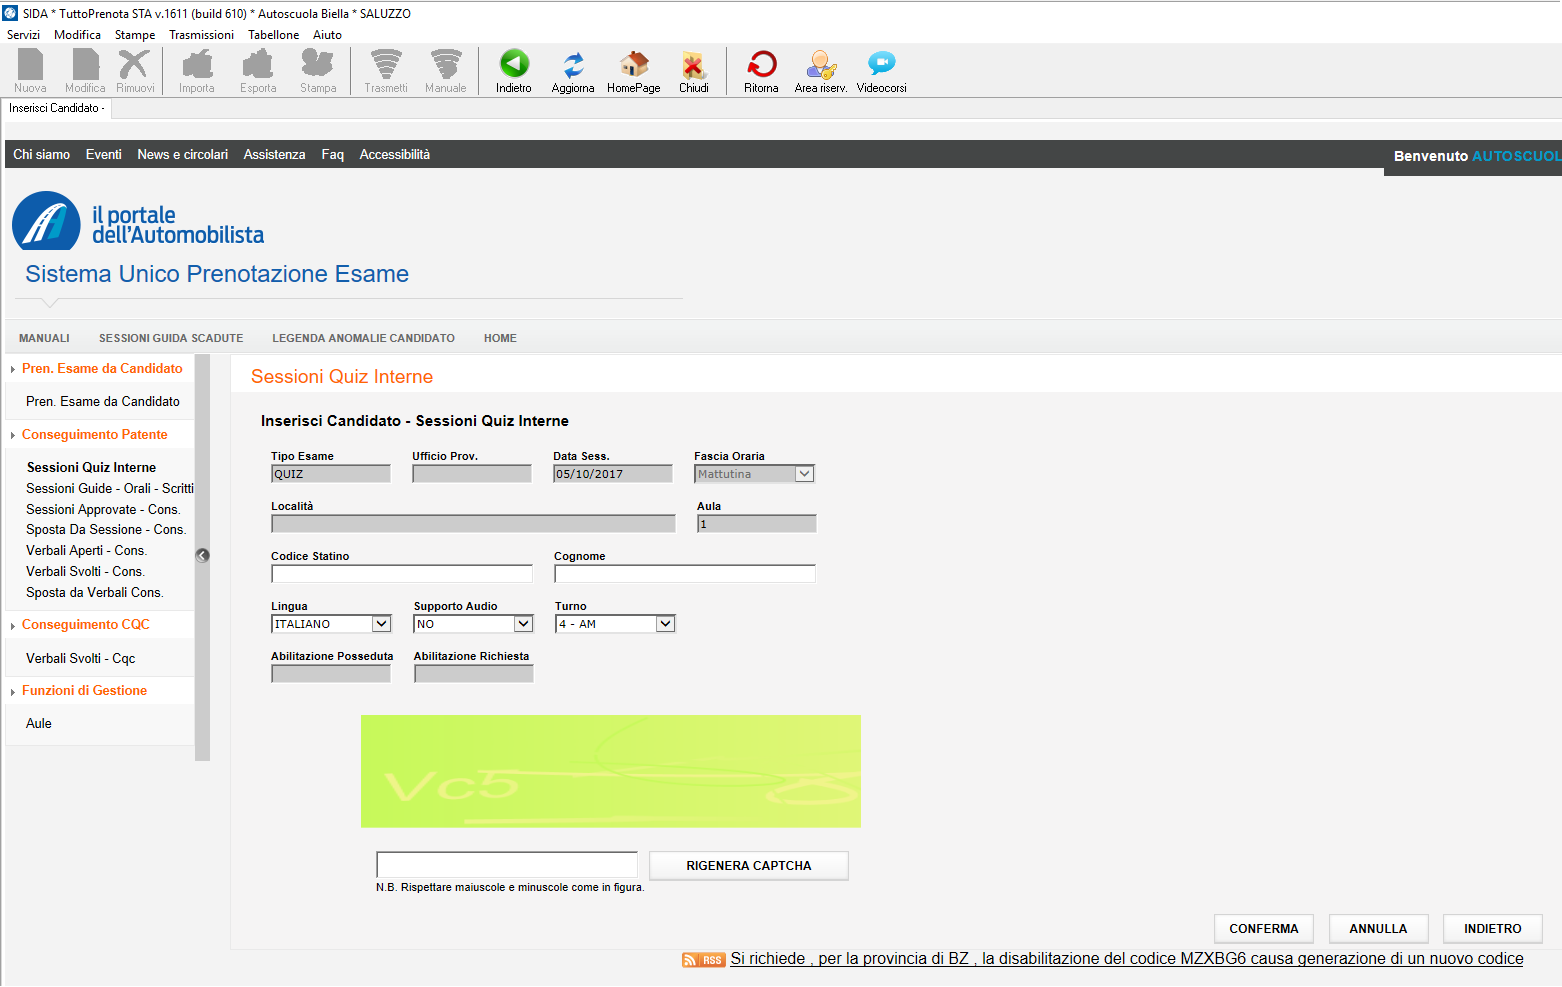Click the red Ritorna icon

(761, 65)
